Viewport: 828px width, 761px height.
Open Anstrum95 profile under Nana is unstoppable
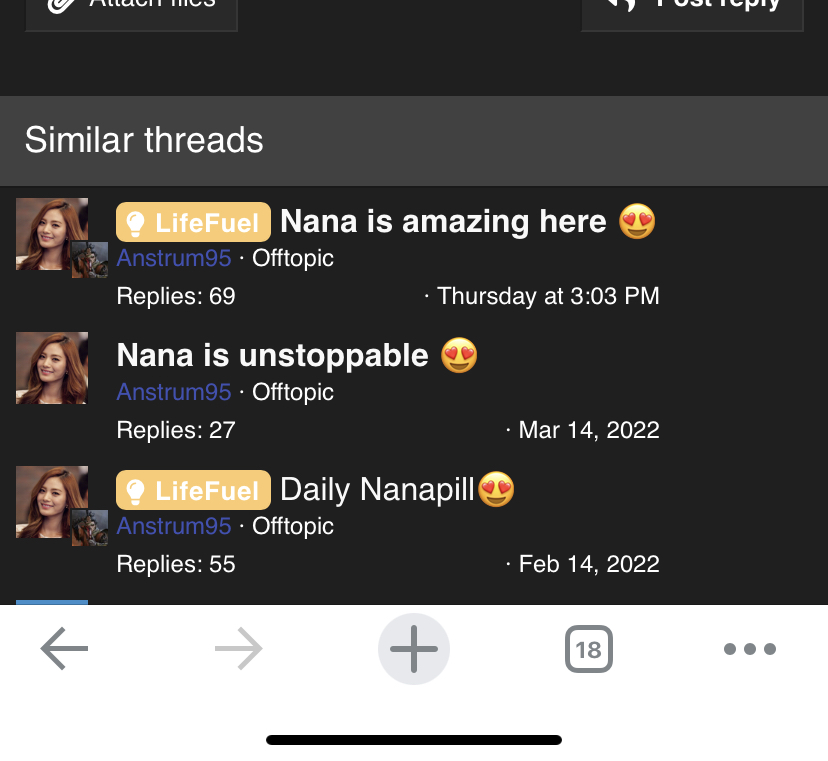174,392
